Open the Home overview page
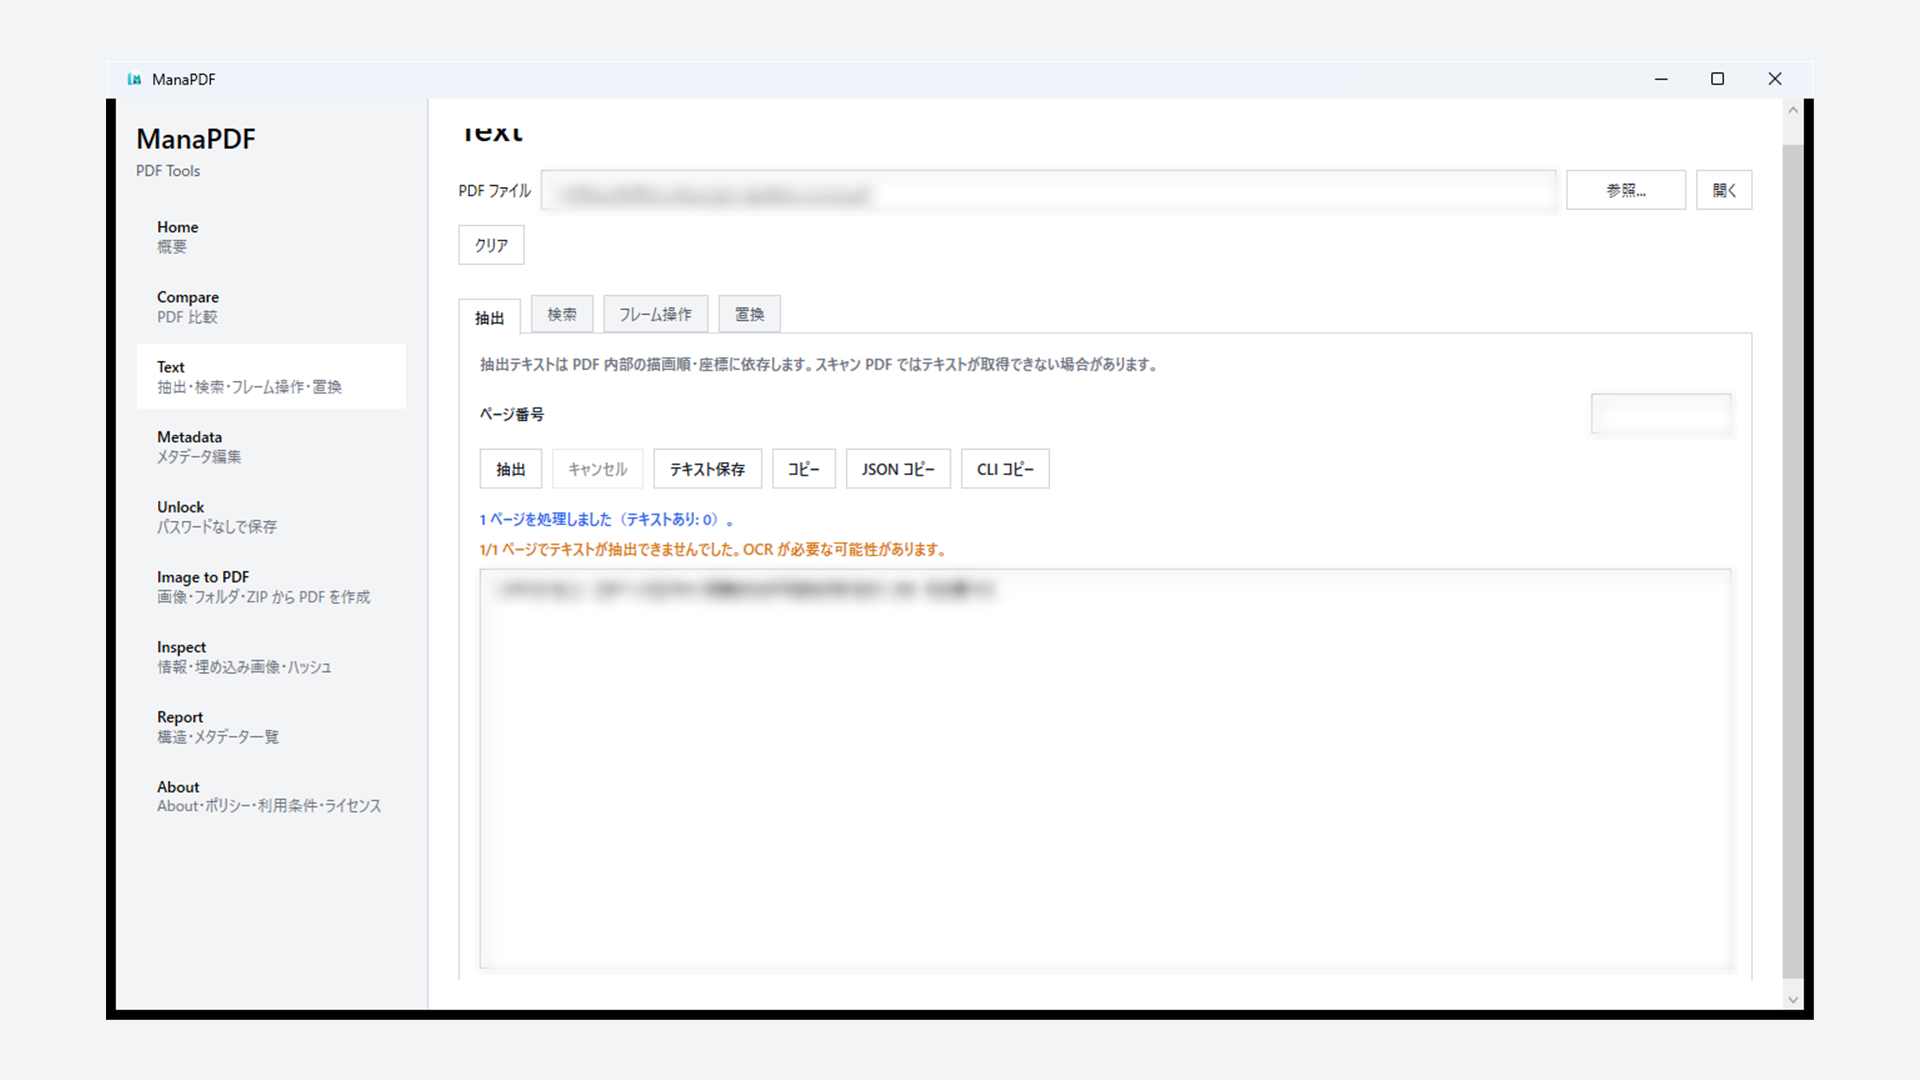The image size is (1920, 1080). pos(271,237)
